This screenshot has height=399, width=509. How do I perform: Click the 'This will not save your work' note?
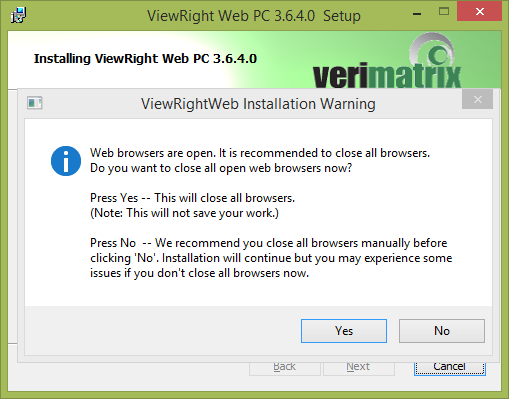[184, 213]
